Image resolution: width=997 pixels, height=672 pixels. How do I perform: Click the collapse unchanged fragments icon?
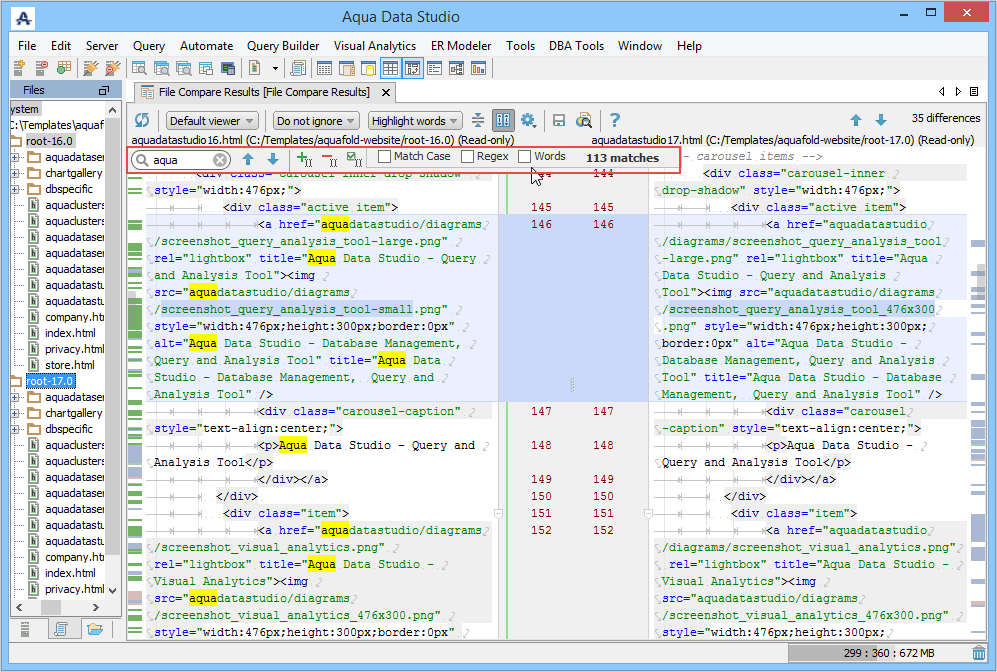point(478,121)
